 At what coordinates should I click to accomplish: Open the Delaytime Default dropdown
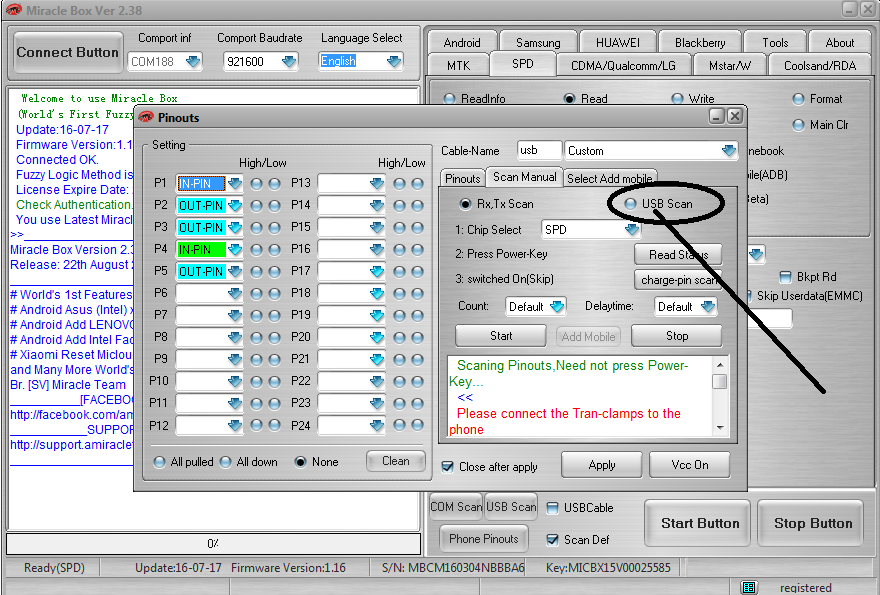pyautogui.click(x=708, y=306)
